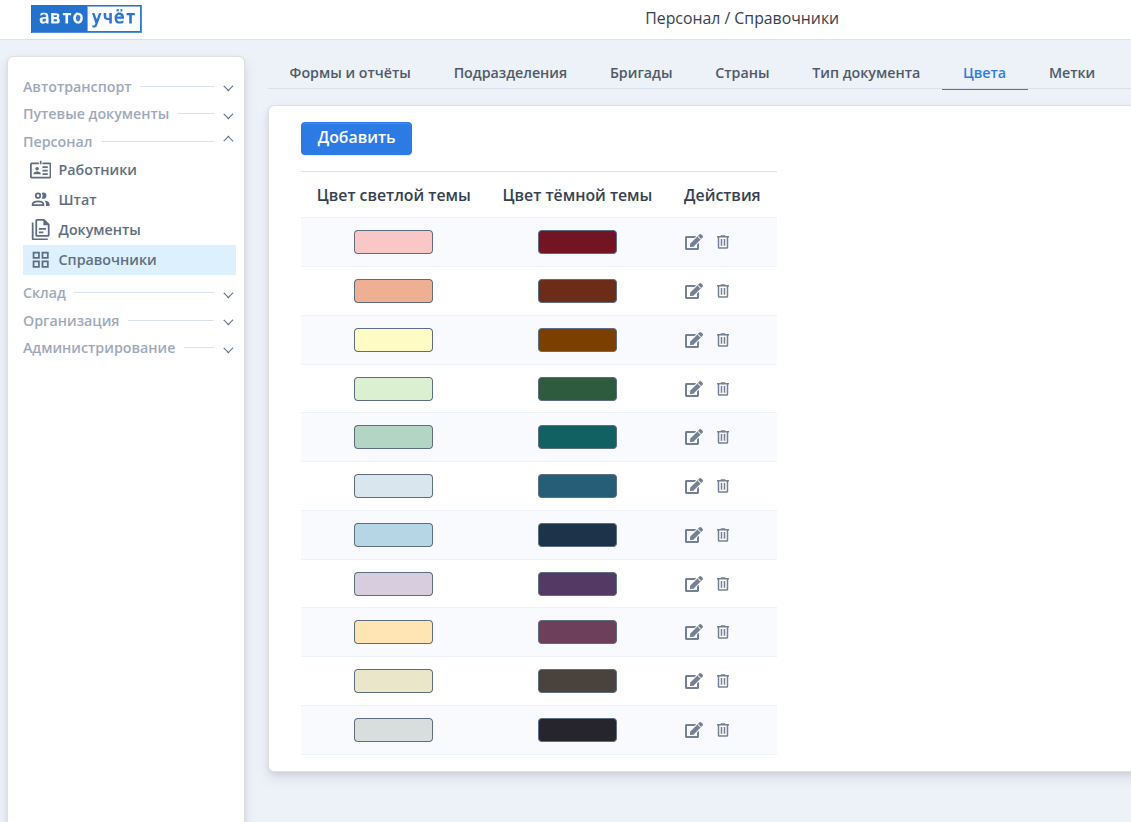Edit the pale yellow color row
1131x822 pixels.
pos(693,340)
